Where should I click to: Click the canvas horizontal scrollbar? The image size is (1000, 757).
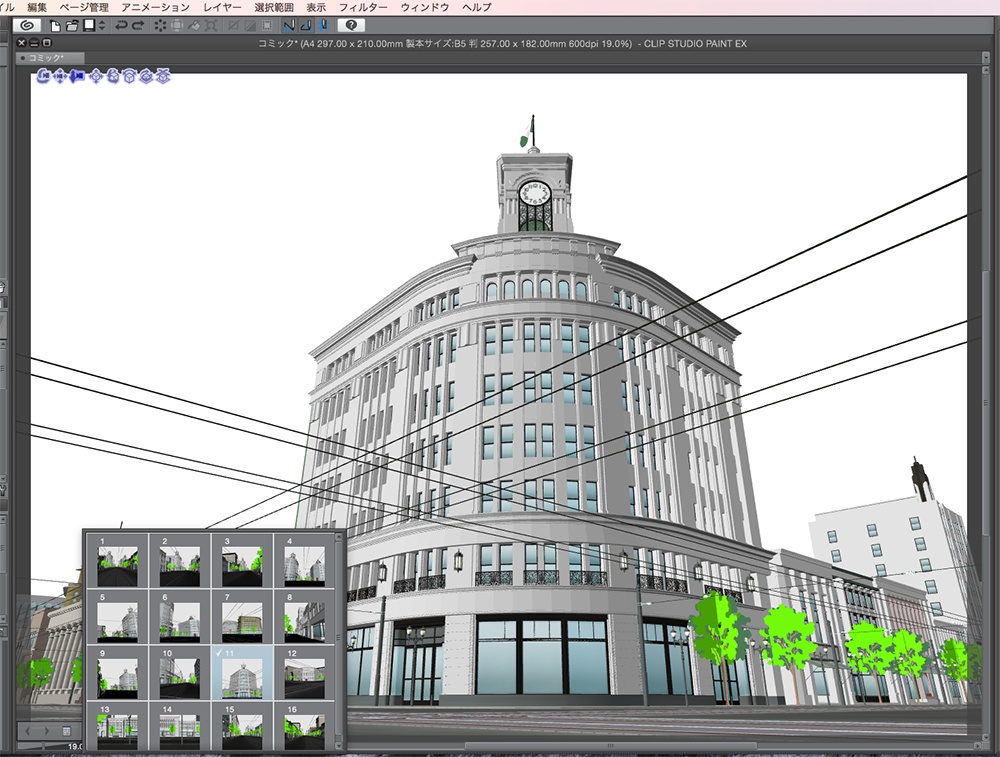(x=610, y=746)
